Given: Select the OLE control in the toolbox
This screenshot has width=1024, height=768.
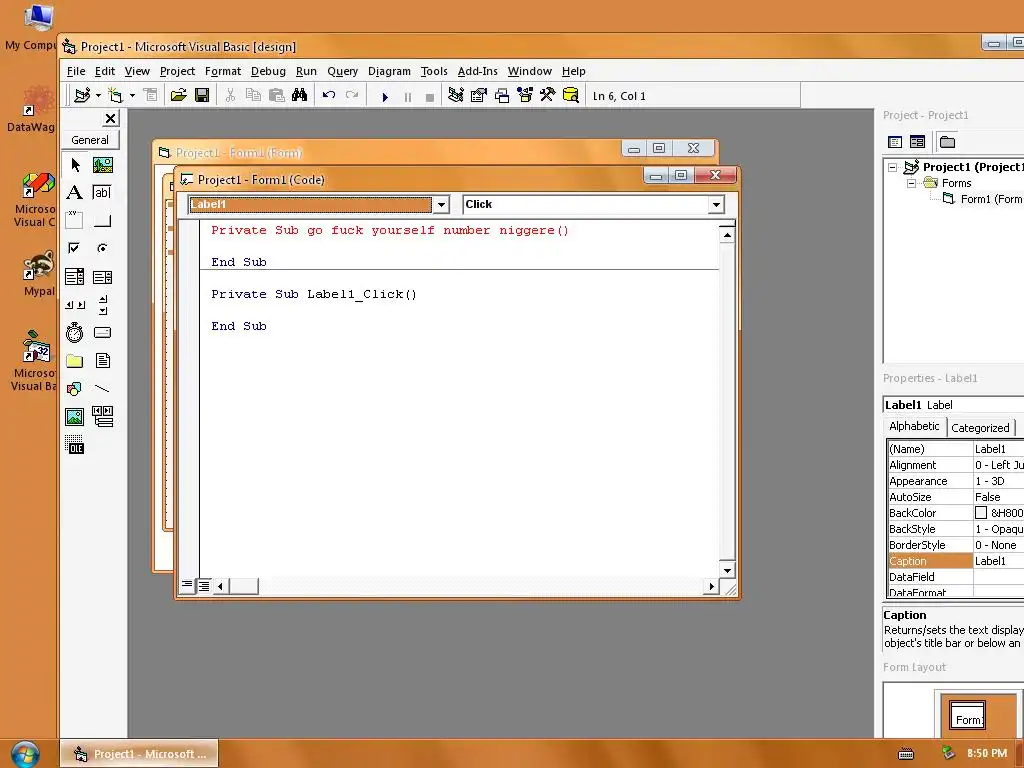Looking at the screenshot, I should pyautogui.click(x=74, y=445).
